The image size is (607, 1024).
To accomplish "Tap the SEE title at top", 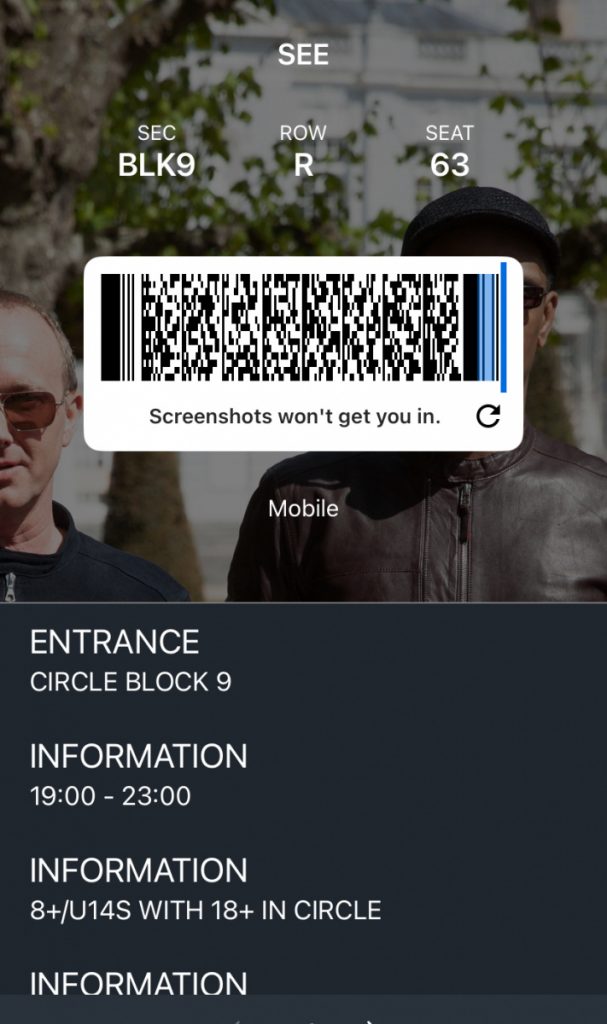I will coord(303,55).
